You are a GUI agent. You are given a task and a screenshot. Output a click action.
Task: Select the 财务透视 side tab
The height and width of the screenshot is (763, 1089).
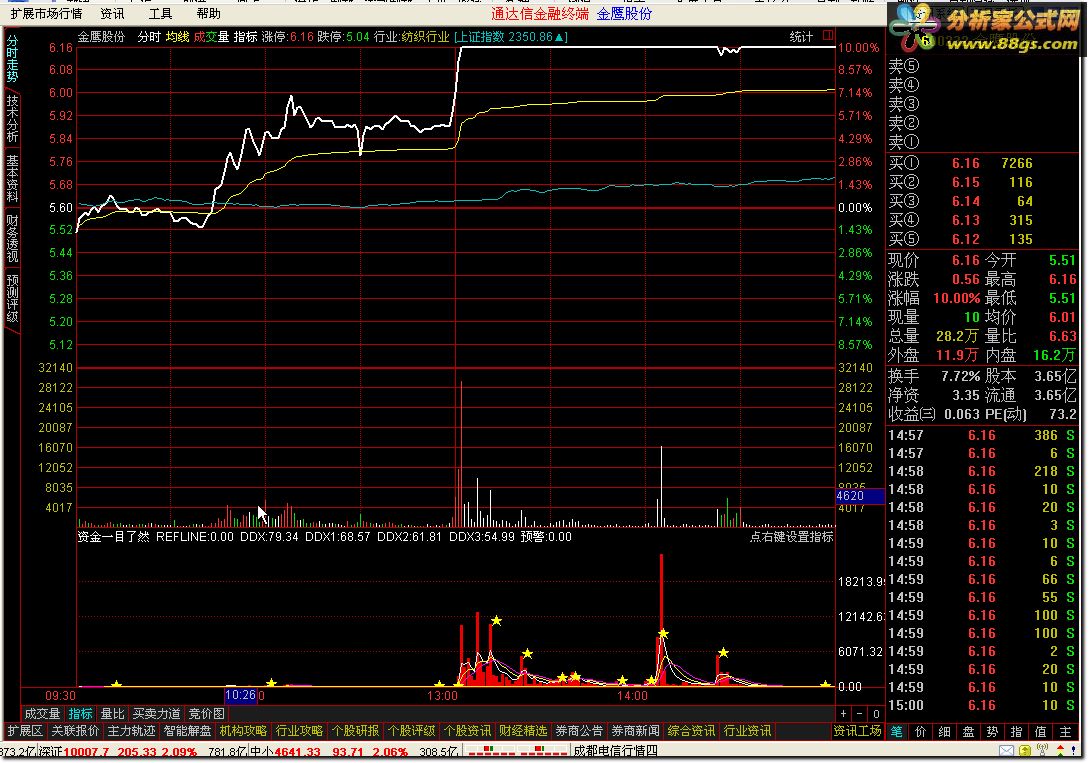13,239
